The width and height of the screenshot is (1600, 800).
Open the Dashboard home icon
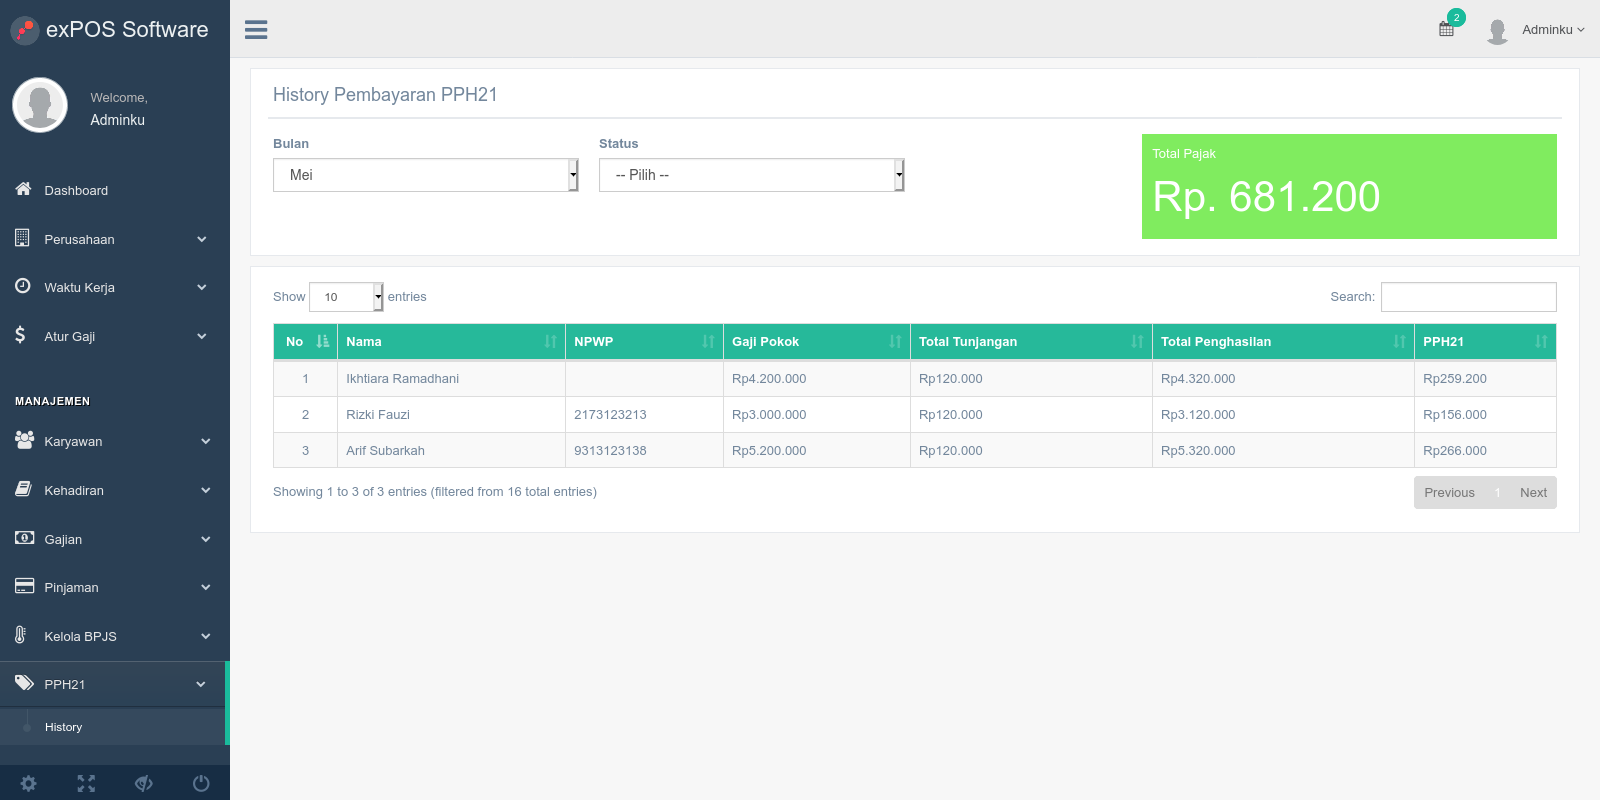[x=23, y=189]
